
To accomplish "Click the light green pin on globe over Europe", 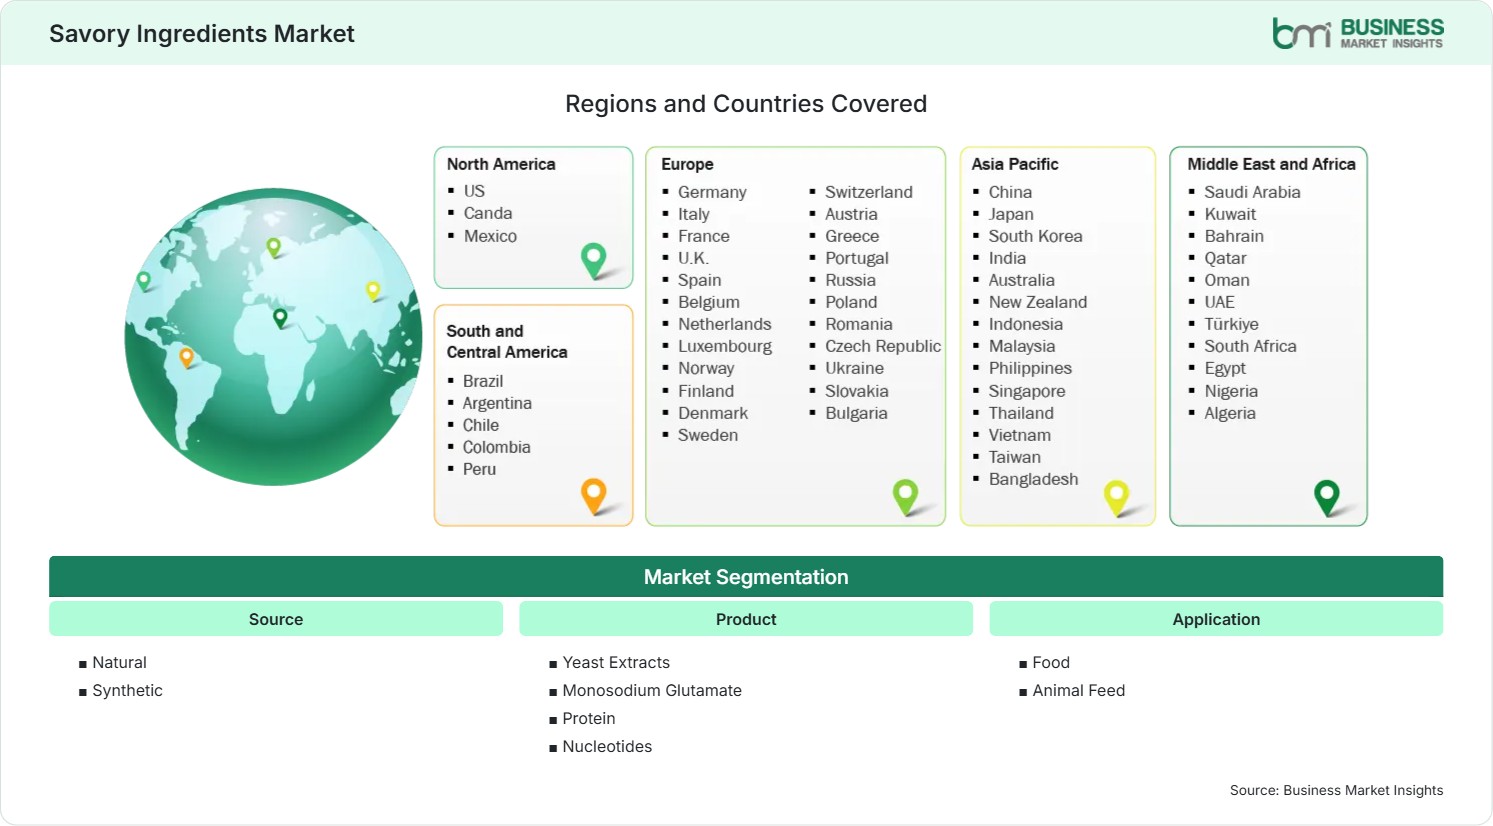I will [273, 247].
